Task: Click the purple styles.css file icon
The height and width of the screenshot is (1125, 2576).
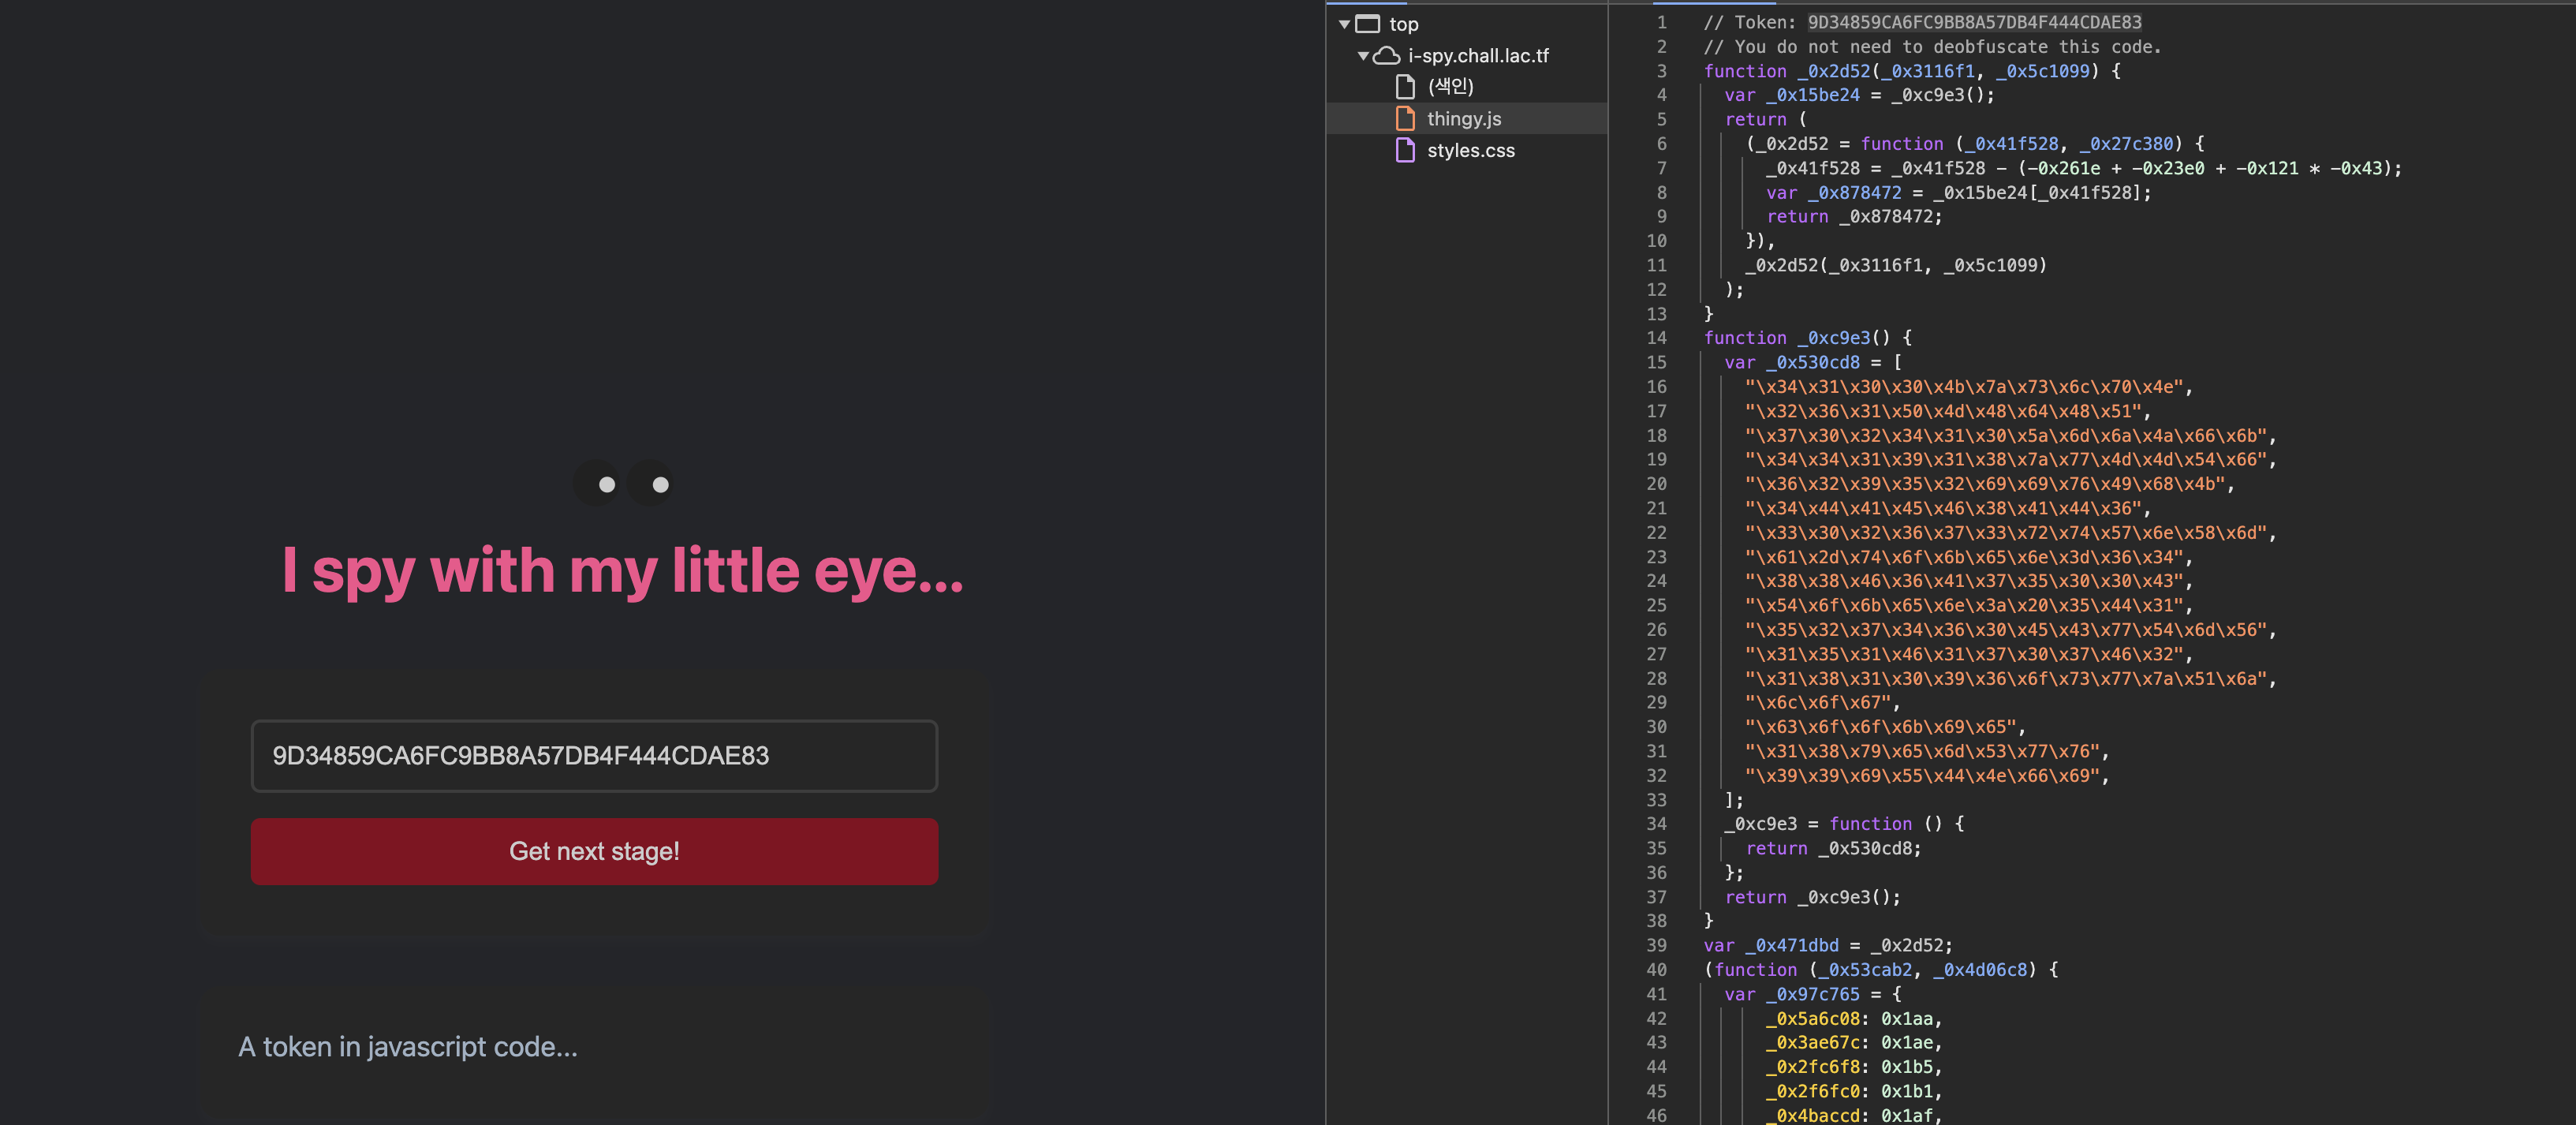Action: pyautogui.click(x=1405, y=151)
